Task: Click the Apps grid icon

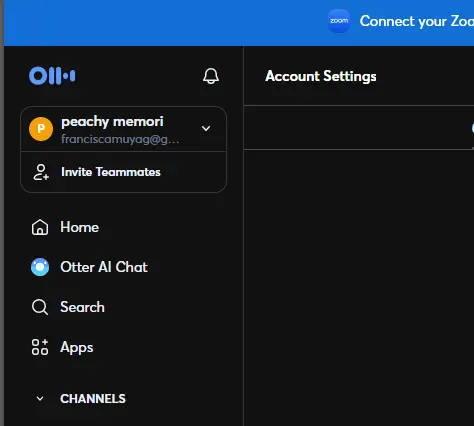Action: click(x=40, y=347)
